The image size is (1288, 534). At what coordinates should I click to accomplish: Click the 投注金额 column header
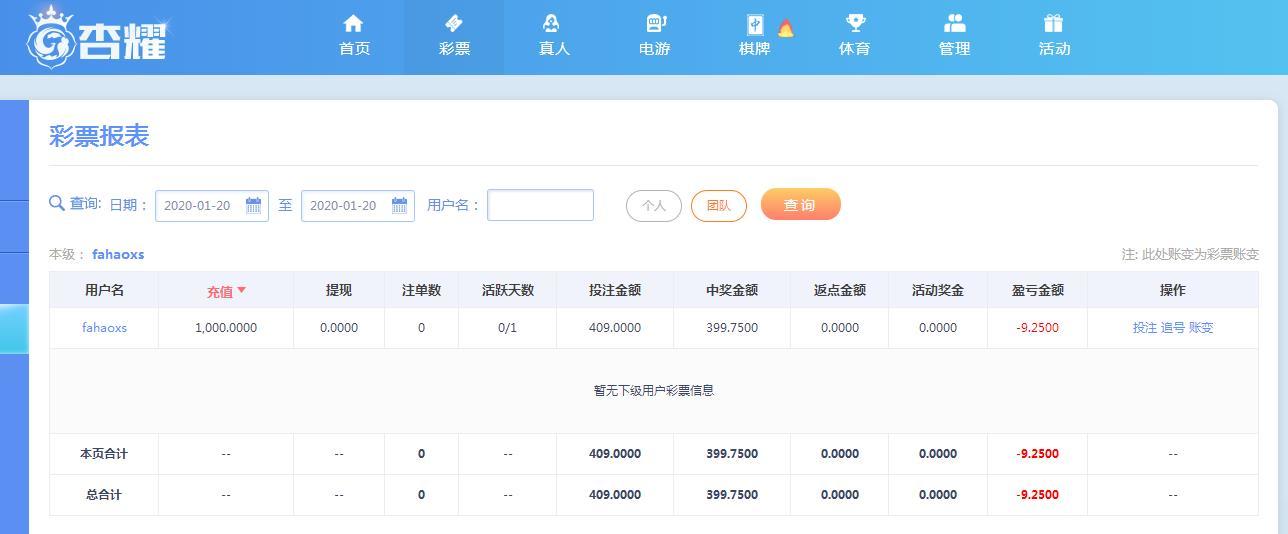615,290
